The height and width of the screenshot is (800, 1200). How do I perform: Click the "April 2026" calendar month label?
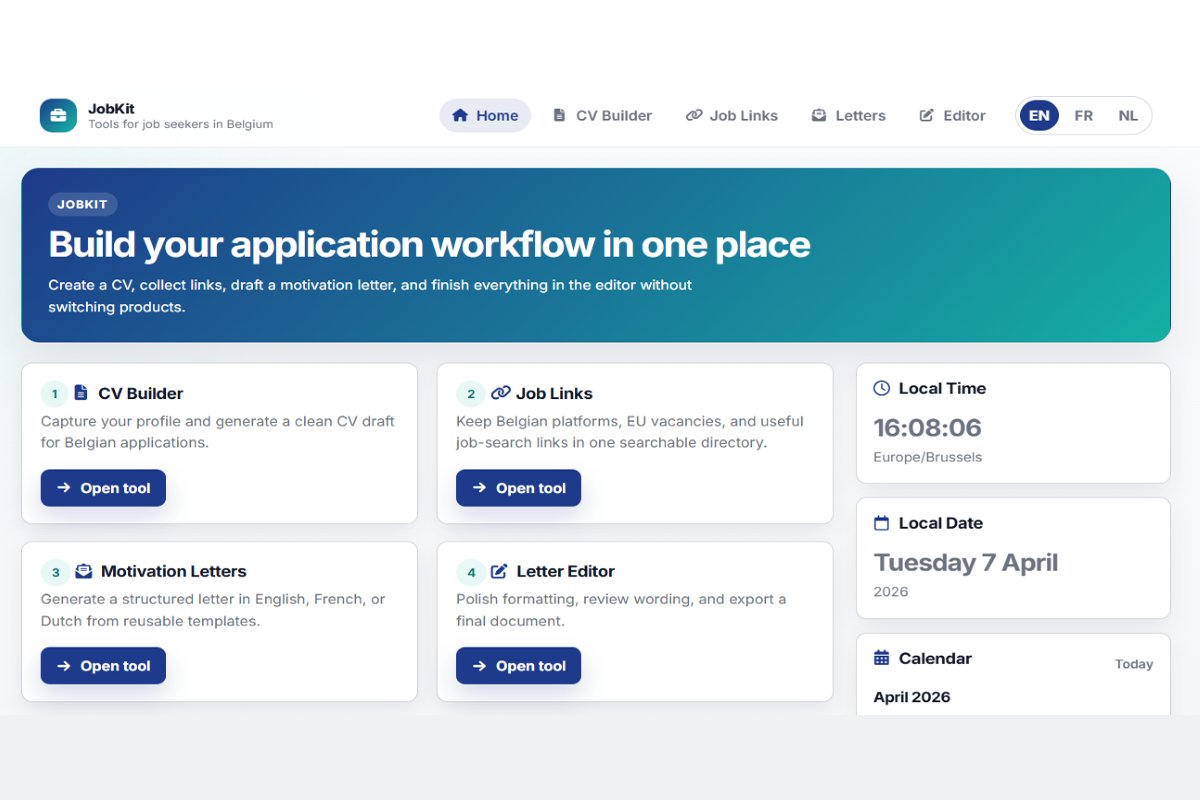pos(912,697)
